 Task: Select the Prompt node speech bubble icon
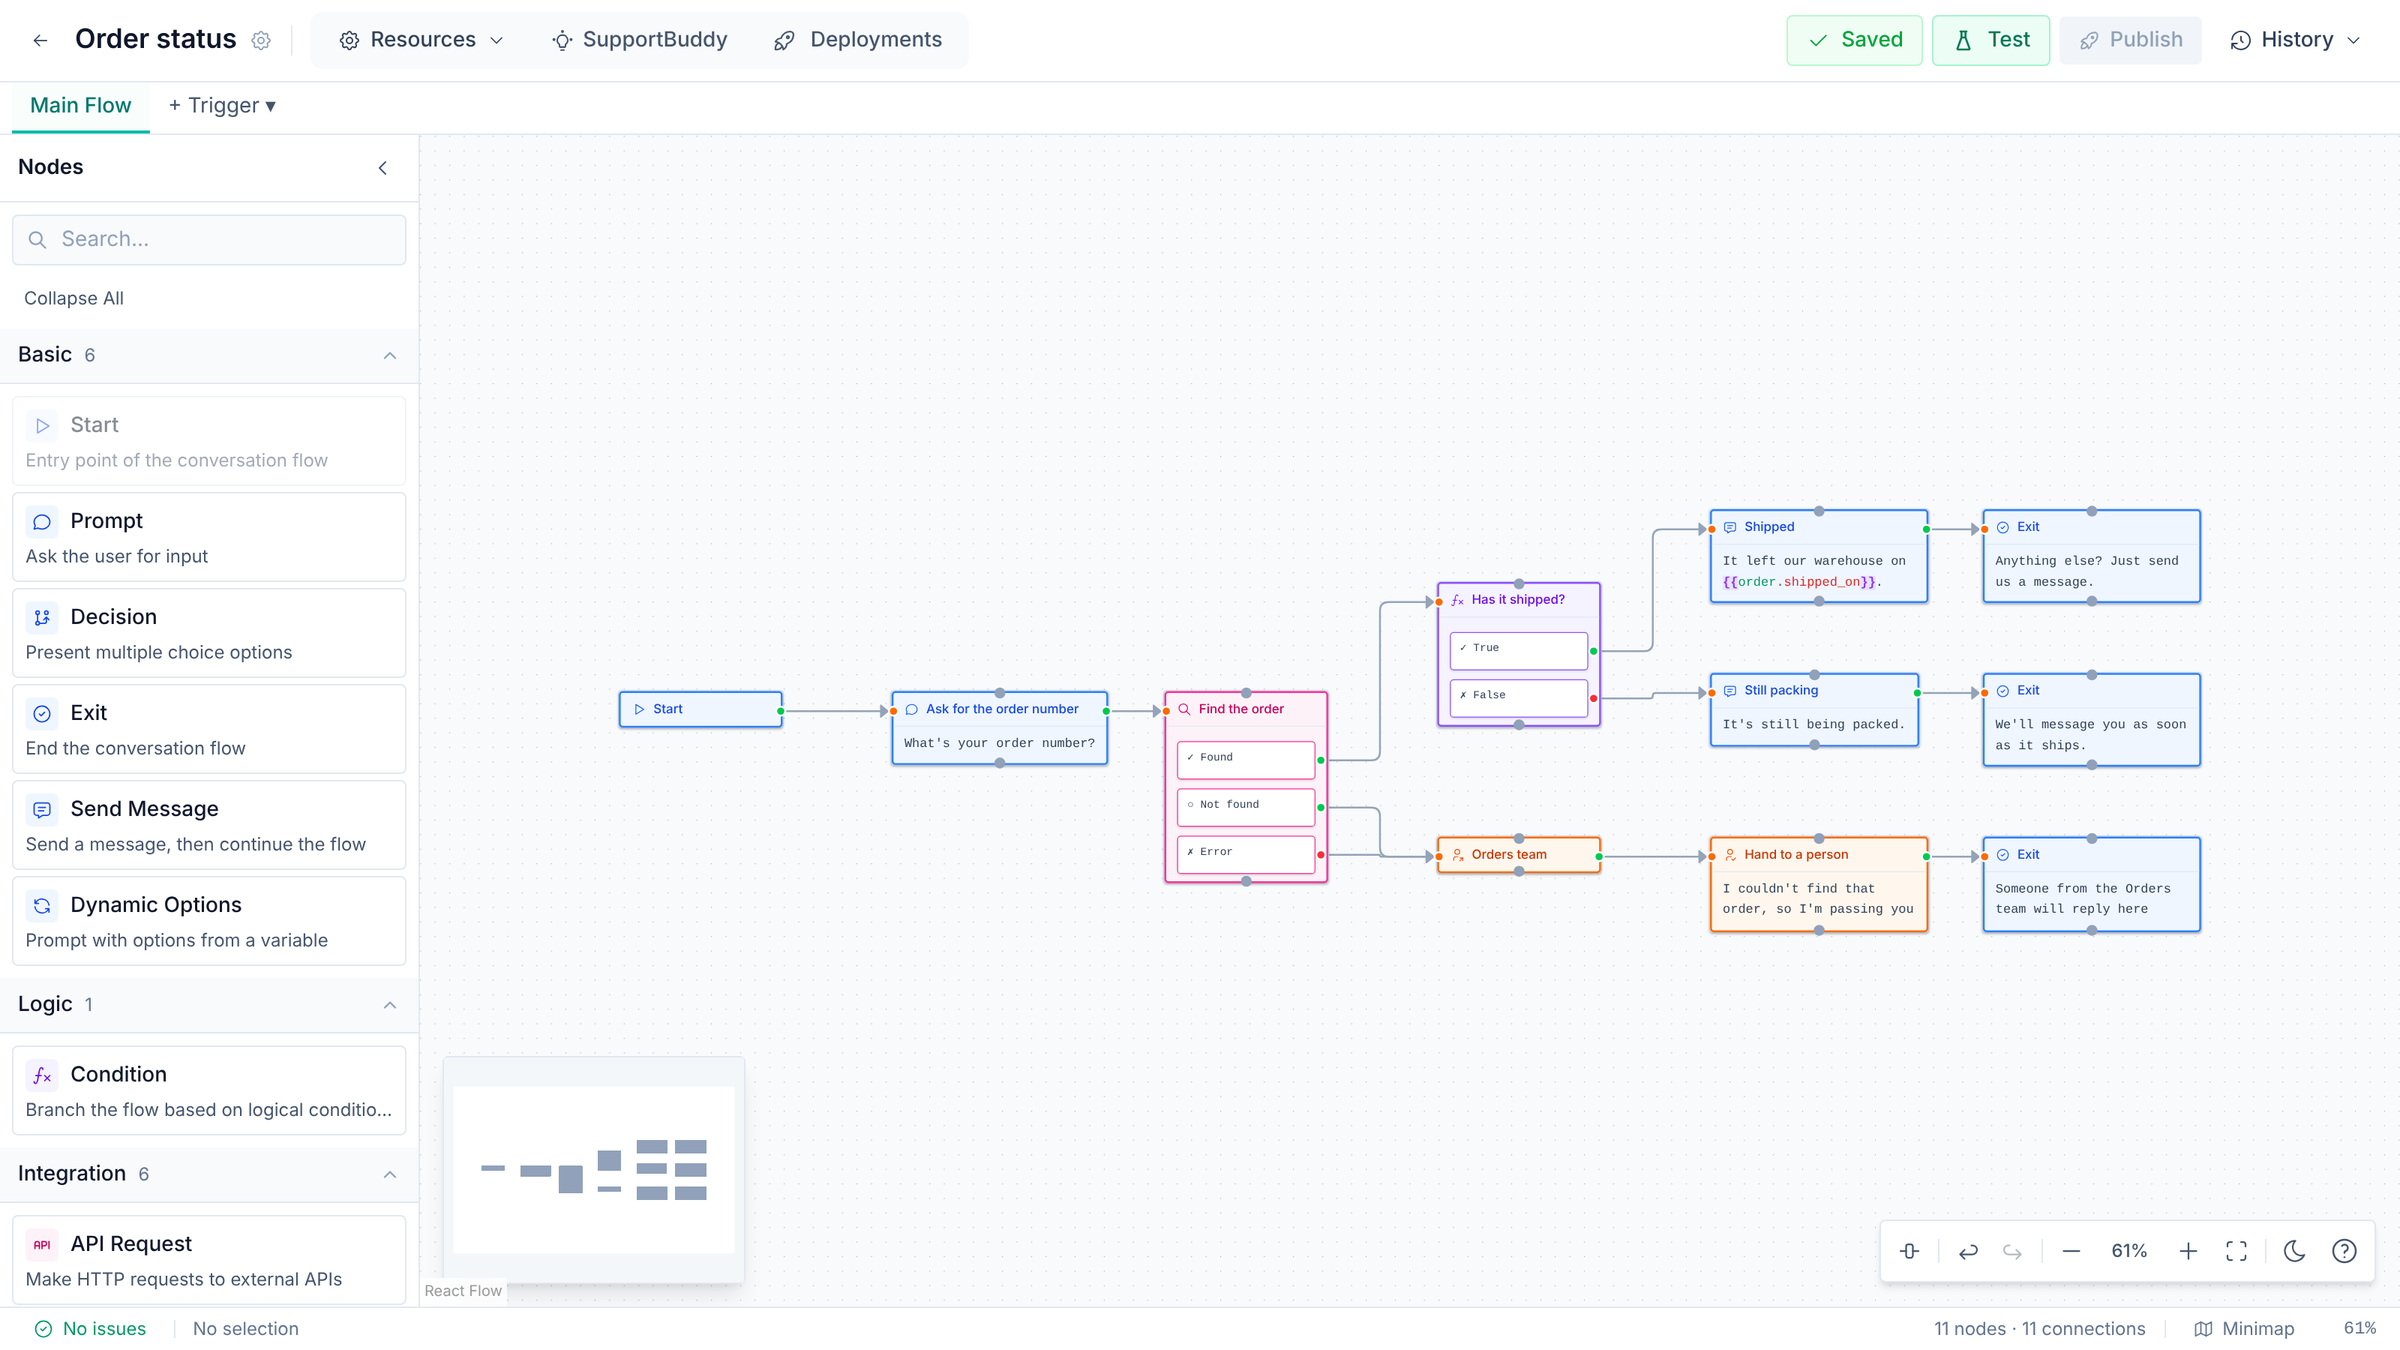coord(42,522)
